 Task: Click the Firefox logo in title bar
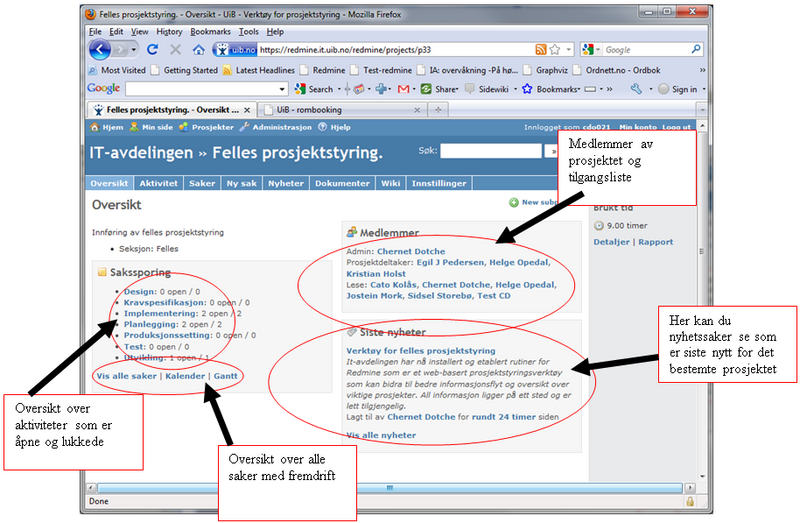(91, 14)
